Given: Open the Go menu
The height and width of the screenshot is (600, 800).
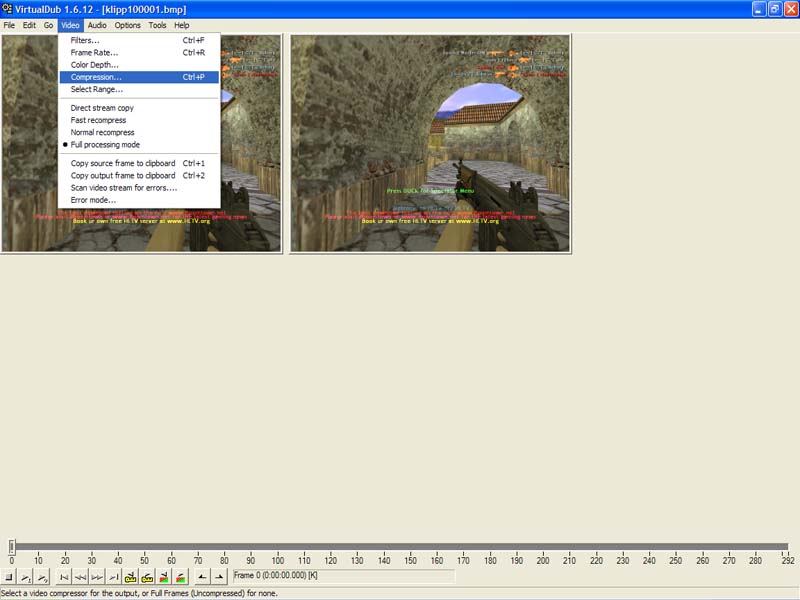Looking at the screenshot, I should (x=48, y=25).
